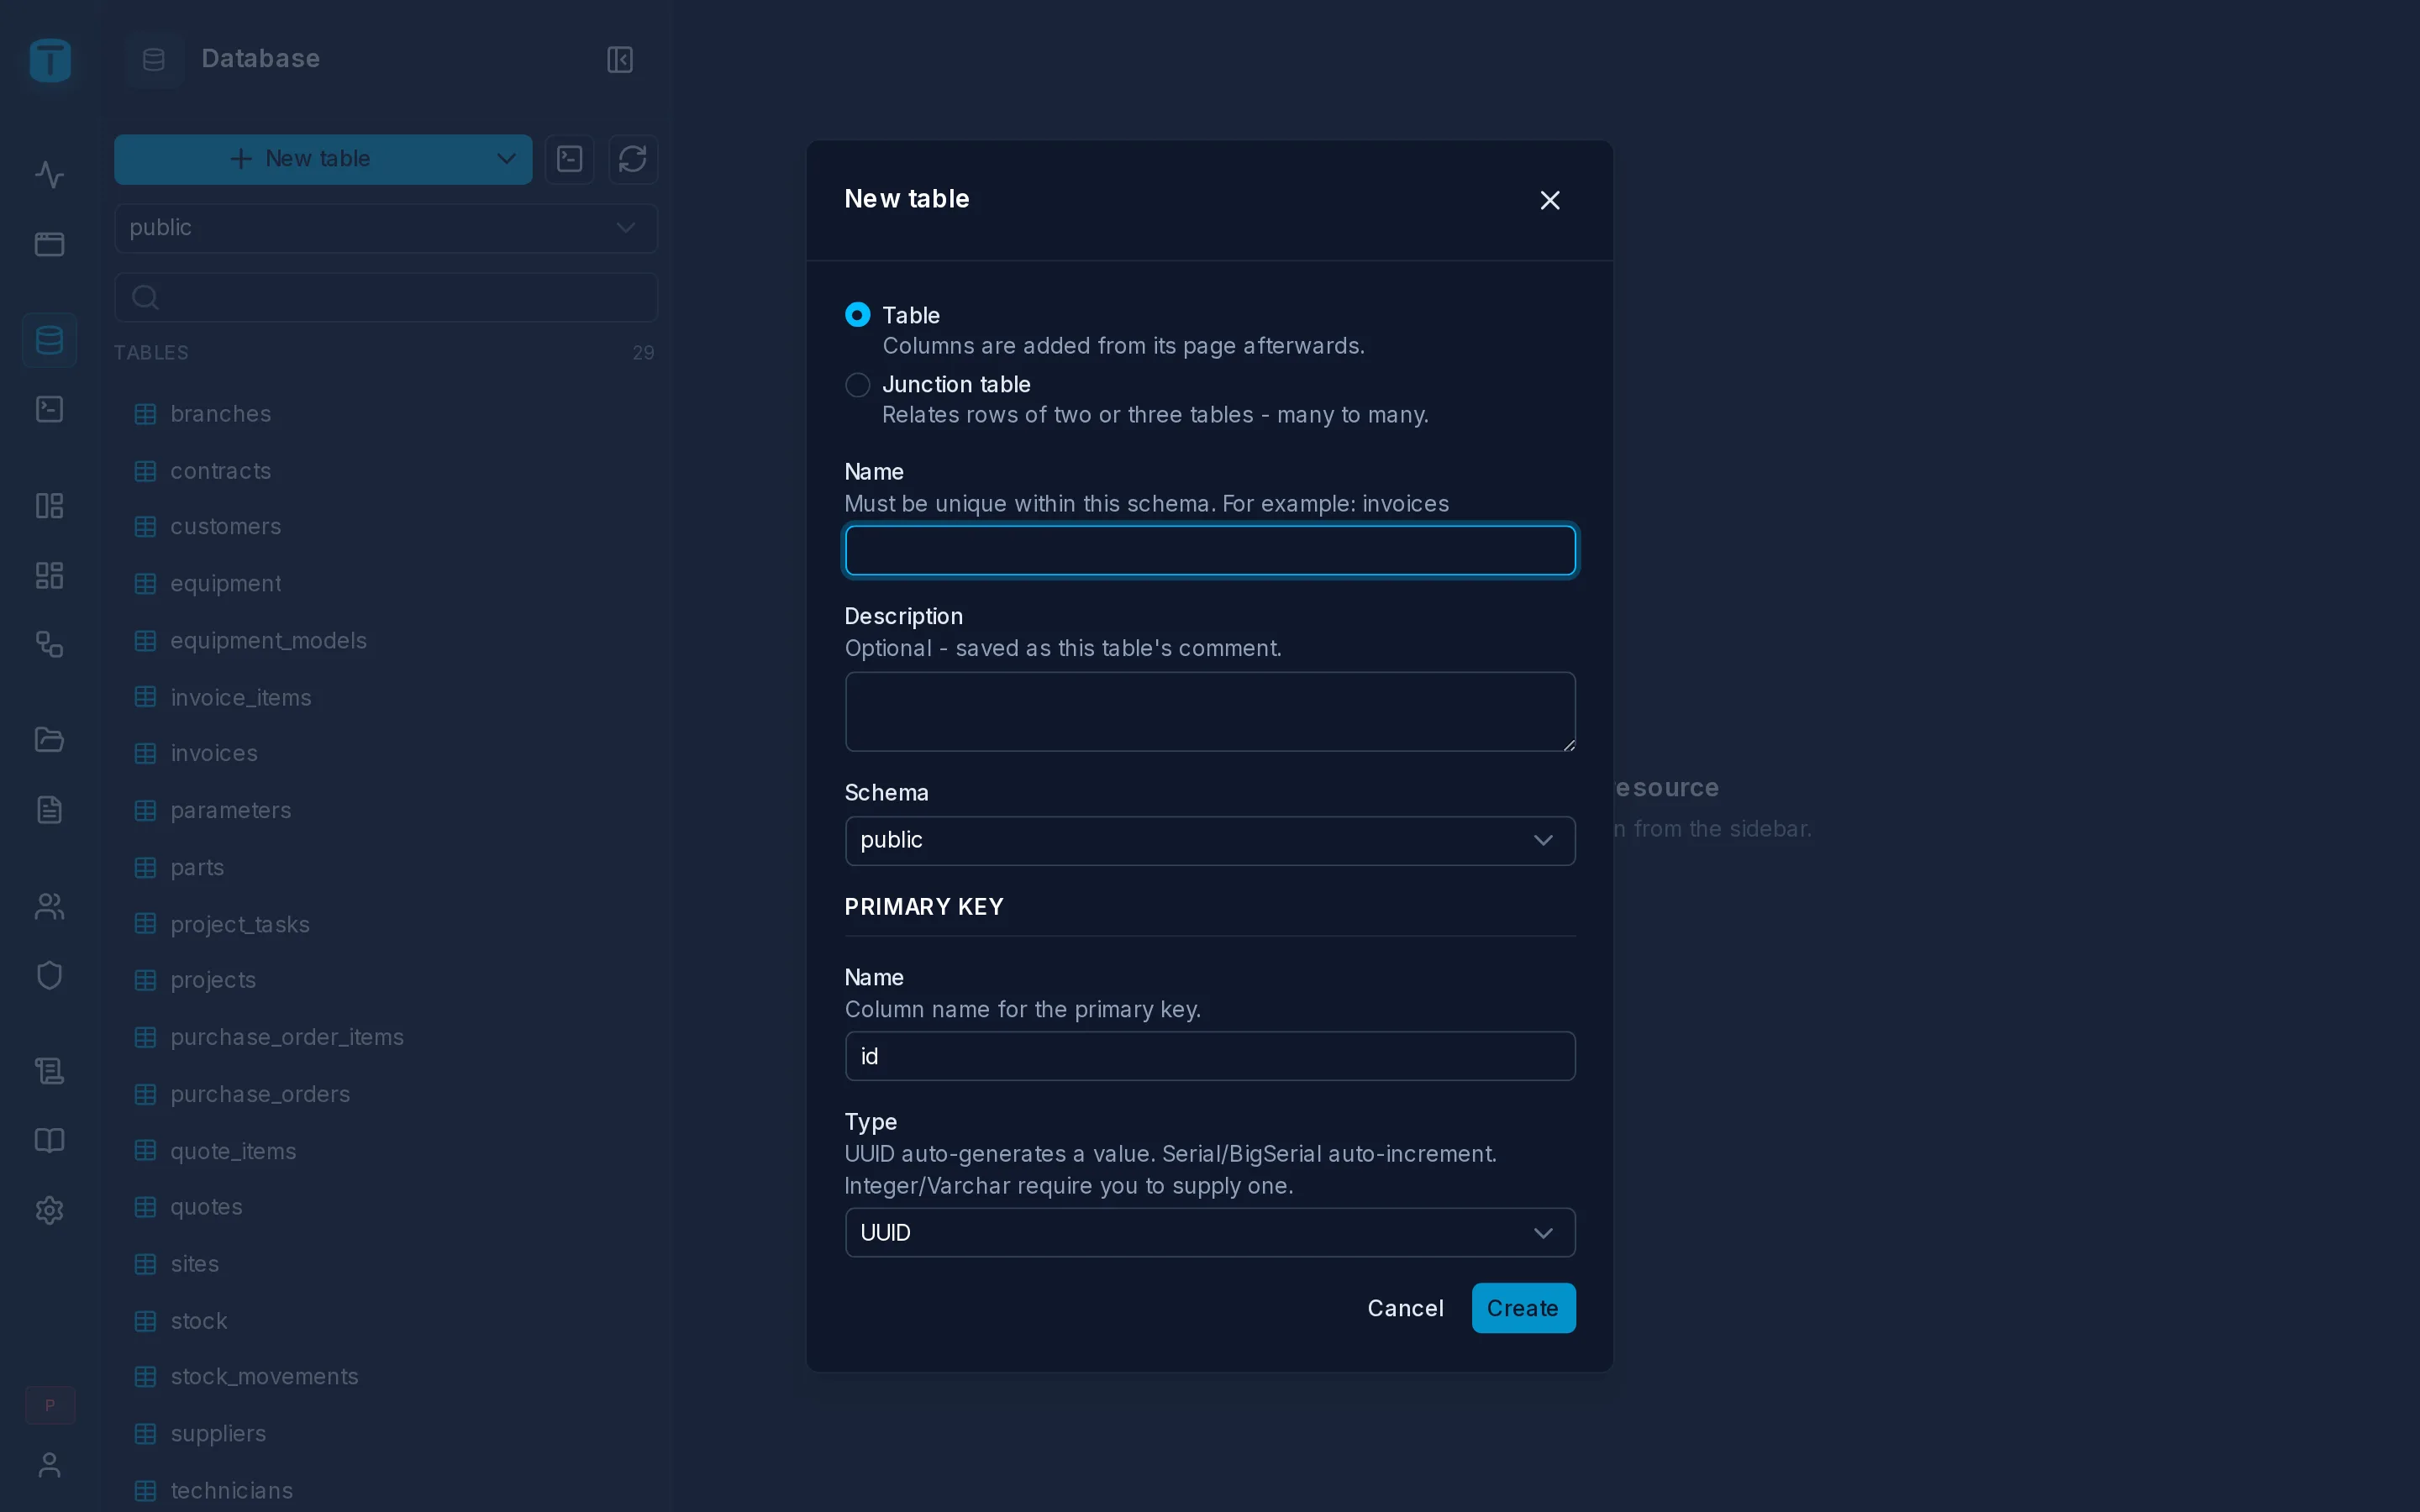Open the scroll logs icon in left rail
2420x1512 pixels.
pyautogui.click(x=50, y=1071)
